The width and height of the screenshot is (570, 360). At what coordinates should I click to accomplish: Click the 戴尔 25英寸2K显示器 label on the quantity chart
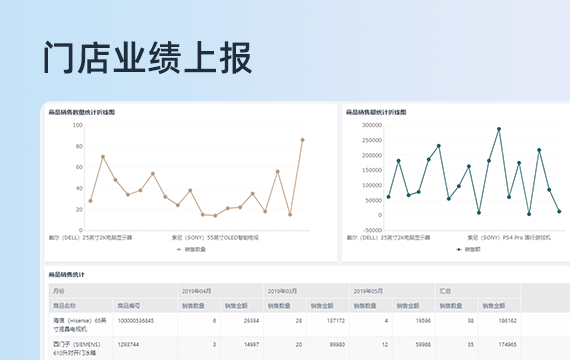(x=91, y=238)
